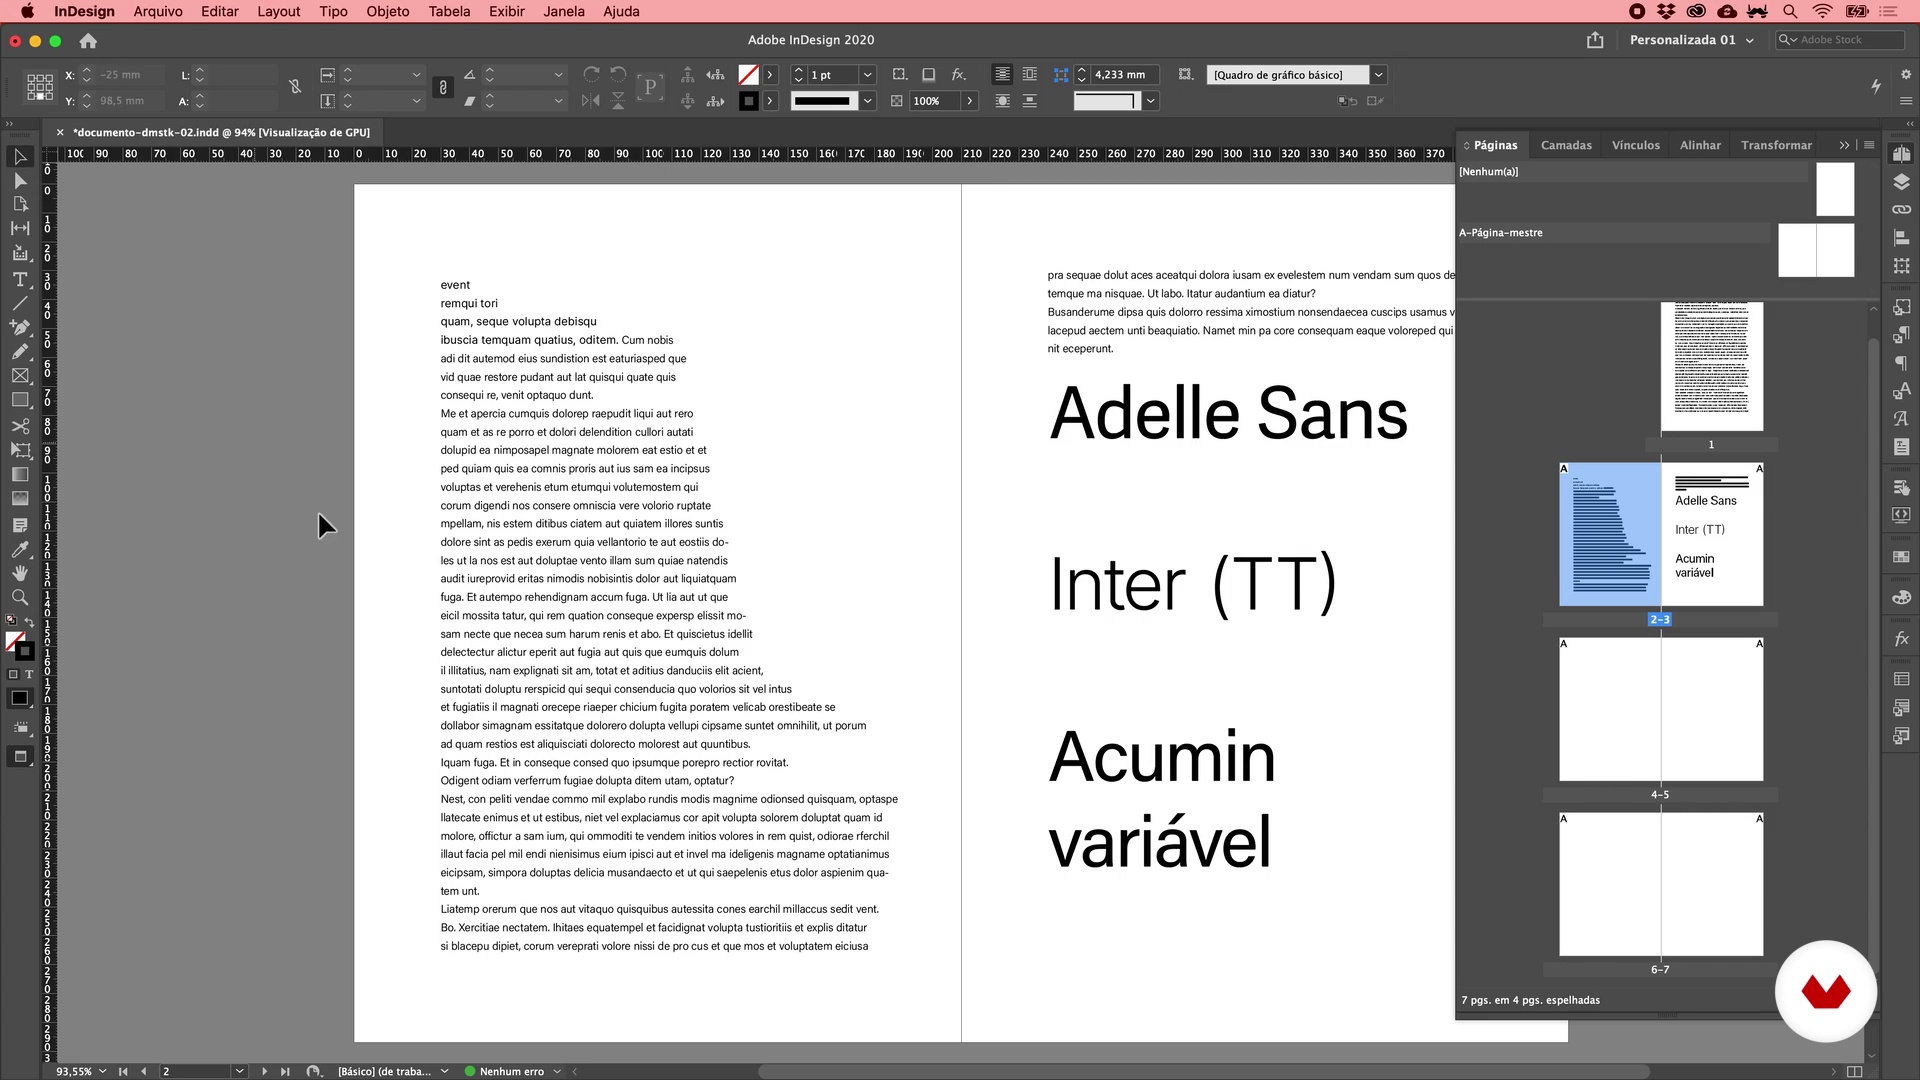Toggle auto-fit broken link icon

[295, 87]
